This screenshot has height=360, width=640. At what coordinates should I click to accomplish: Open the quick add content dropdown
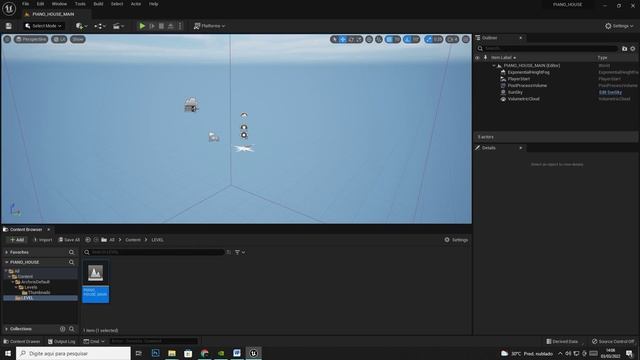point(81,26)
